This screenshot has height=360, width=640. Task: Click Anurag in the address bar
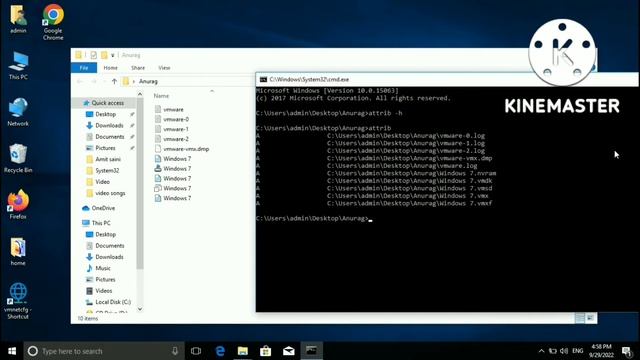tap(148, 81)
